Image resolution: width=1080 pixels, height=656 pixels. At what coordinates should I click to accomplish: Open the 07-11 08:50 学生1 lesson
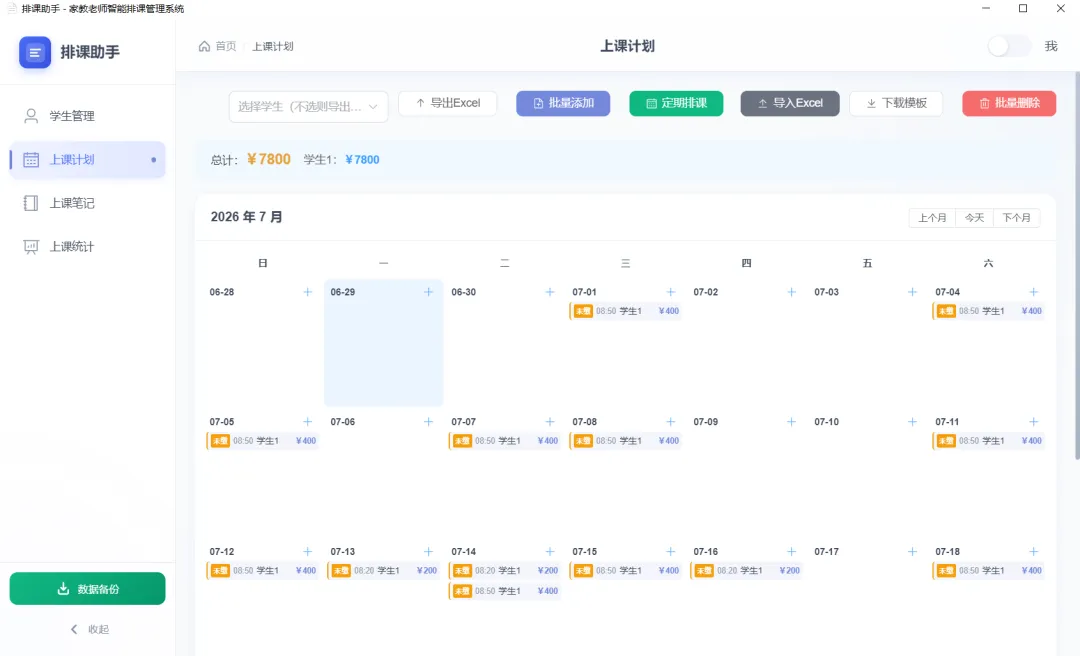pyautogui.click(x=988, y=441)
